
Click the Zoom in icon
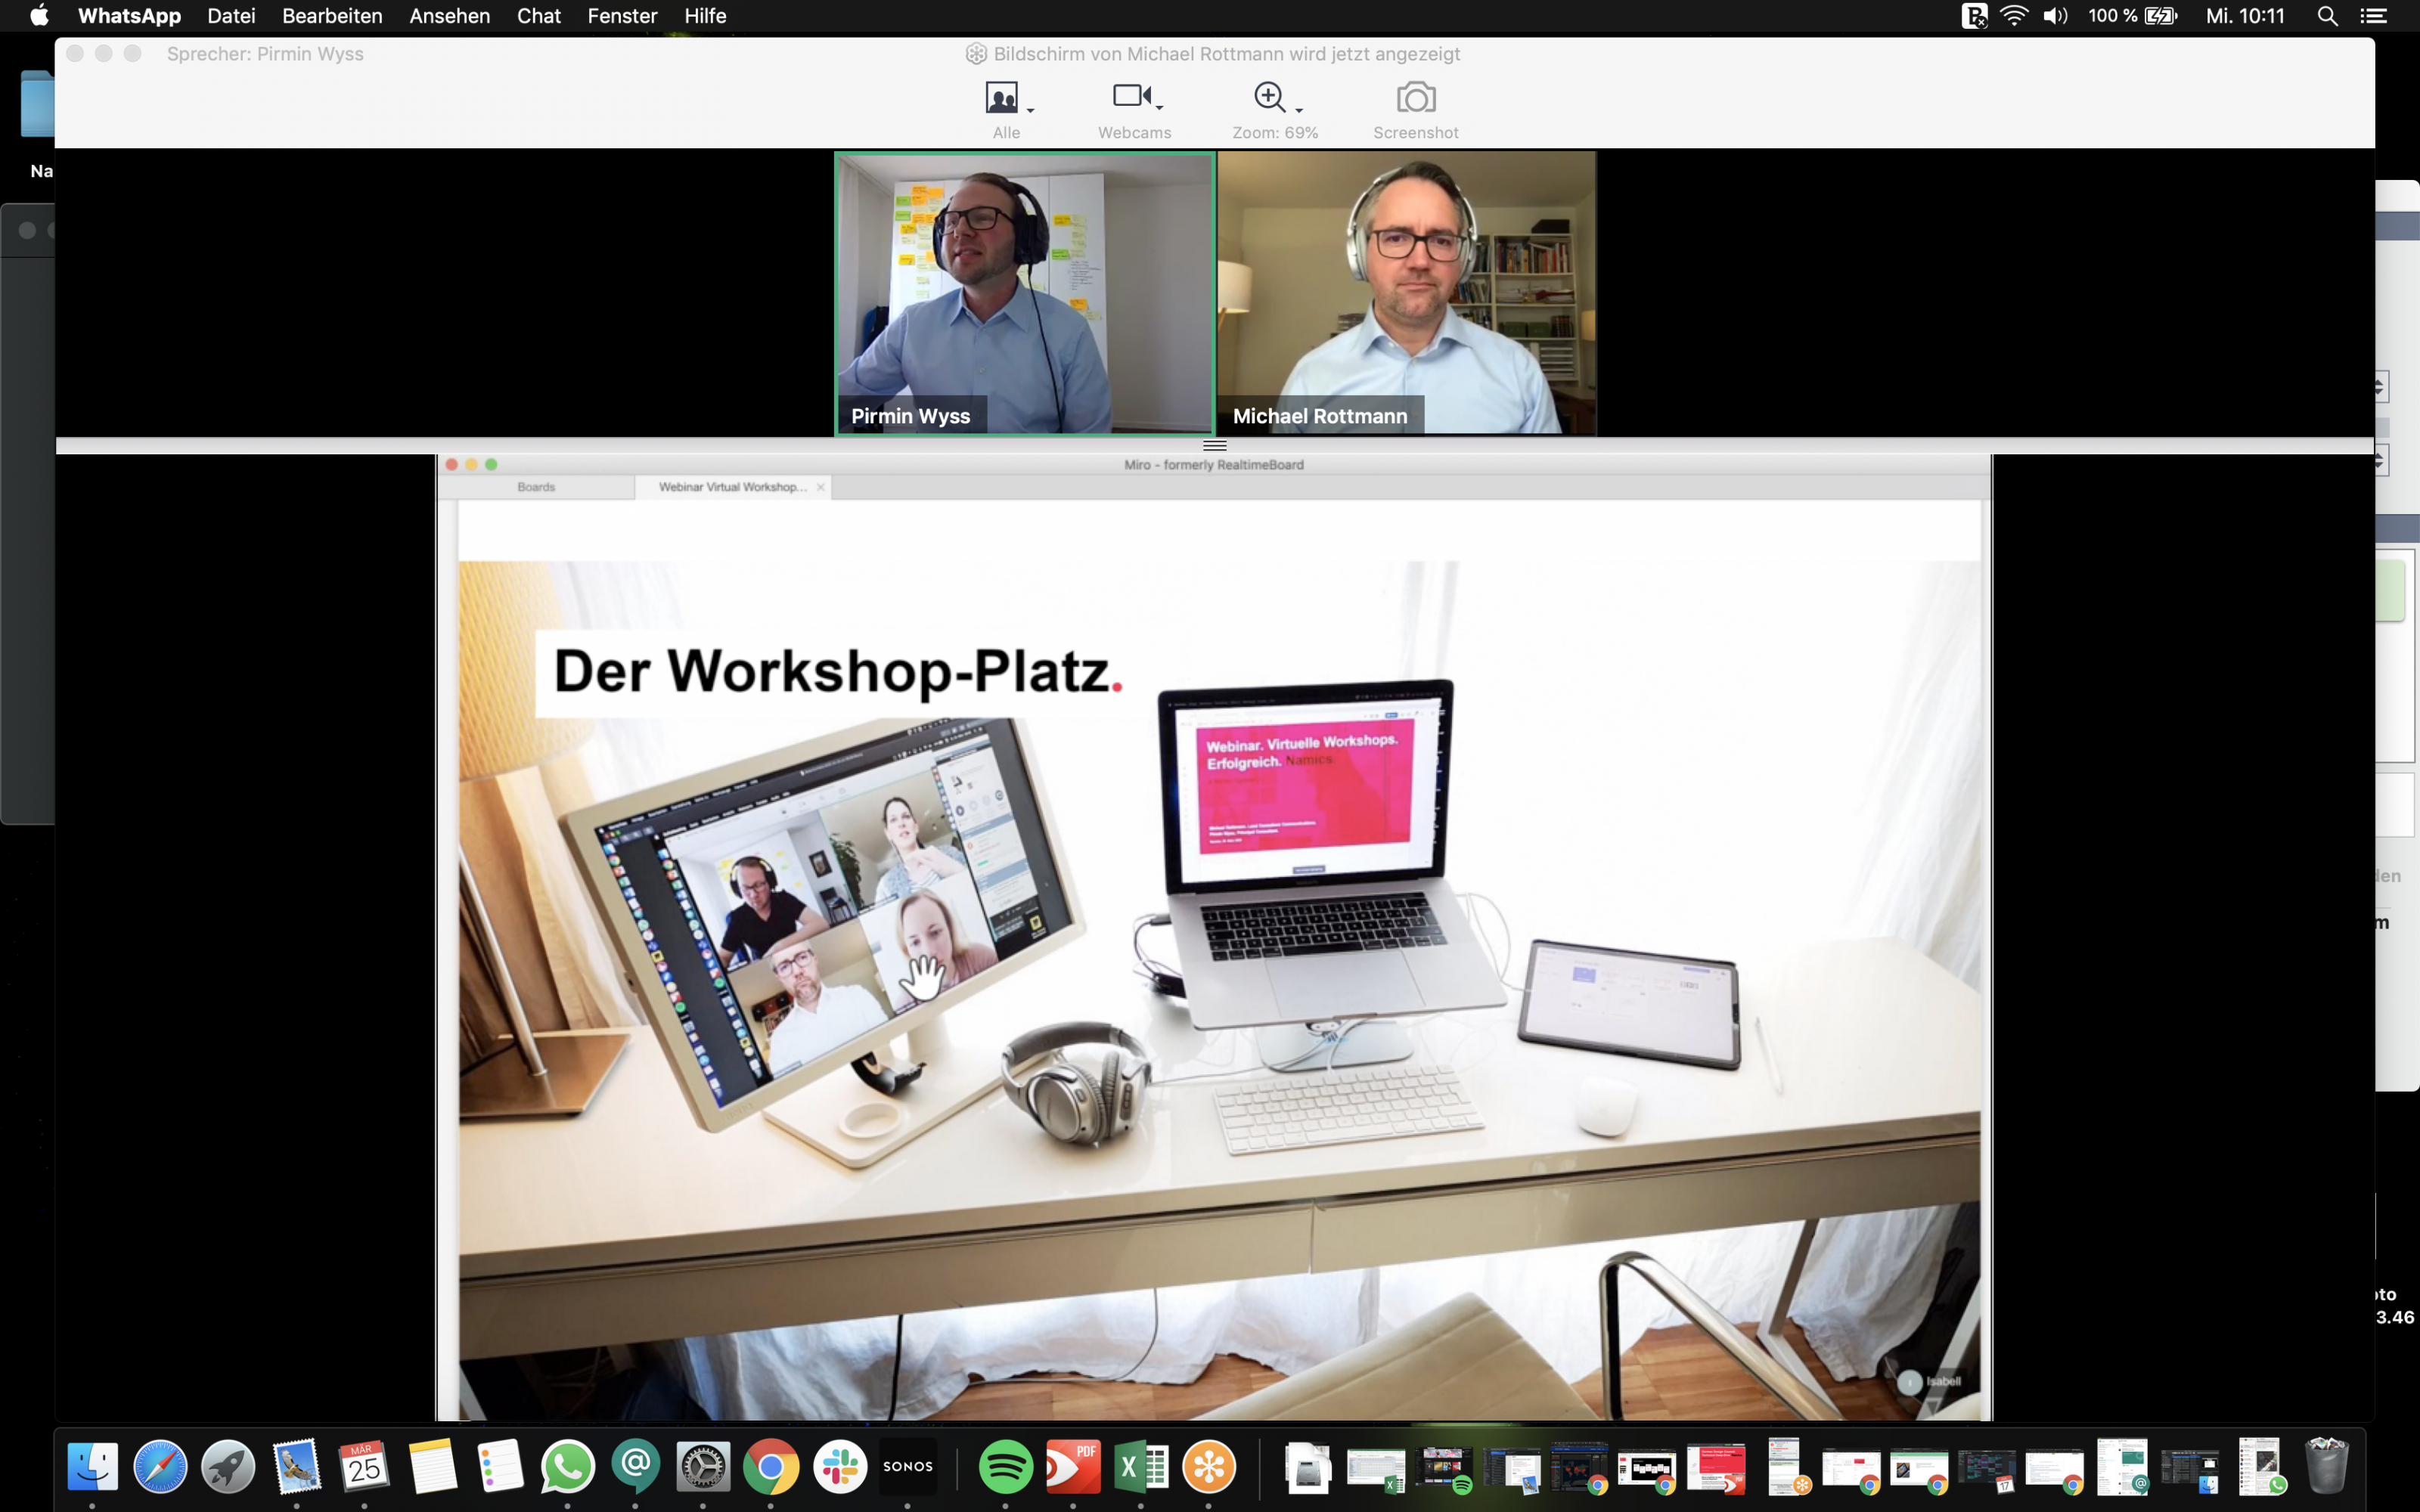[x=1267, y=98]
